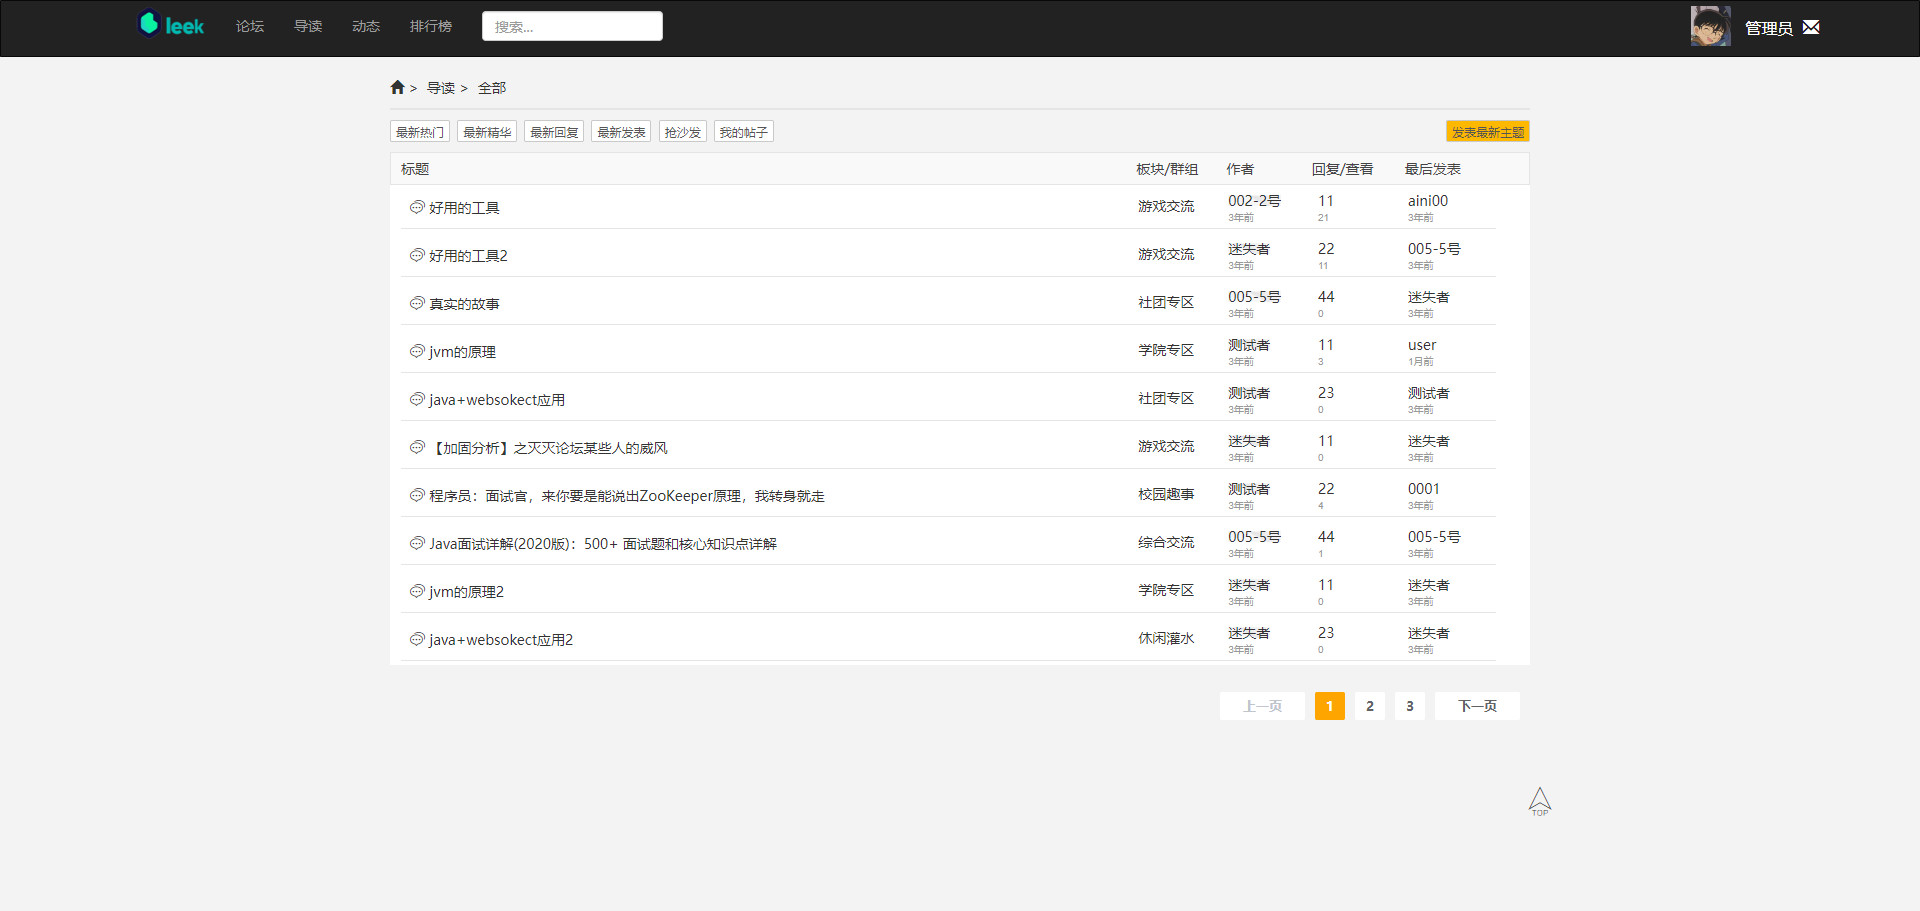Switch to 最新热门 filter tab
The width and height of the screenshot is (1920, 911).
coord(420,132)
